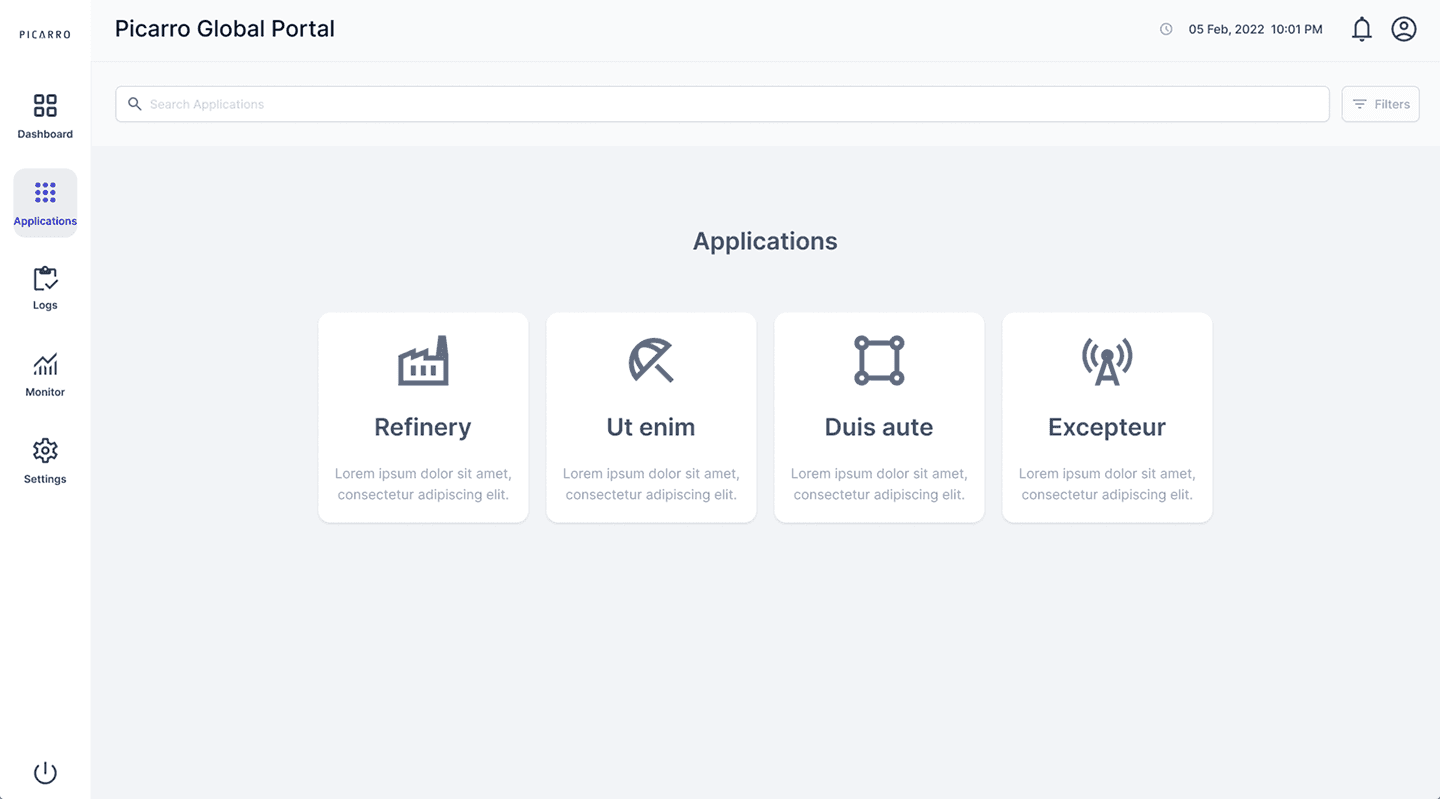
Task: Click the Settings label in sidebar
Action: click(x=45, y=479)
